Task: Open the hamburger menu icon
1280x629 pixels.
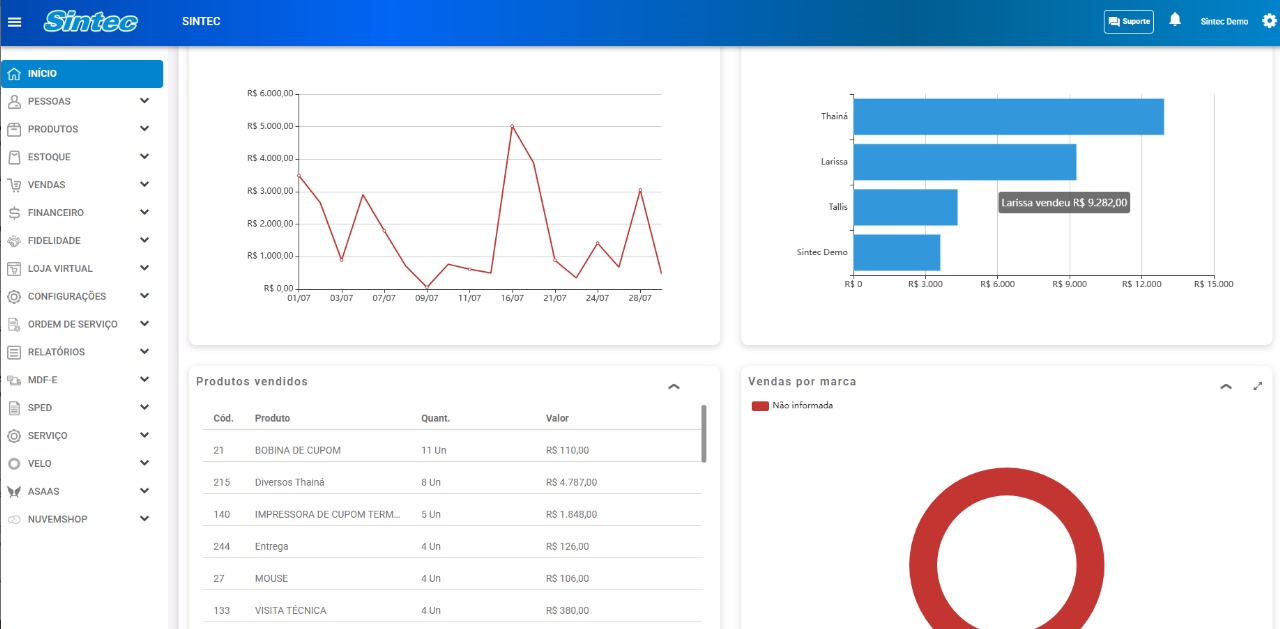Action: 14,22
